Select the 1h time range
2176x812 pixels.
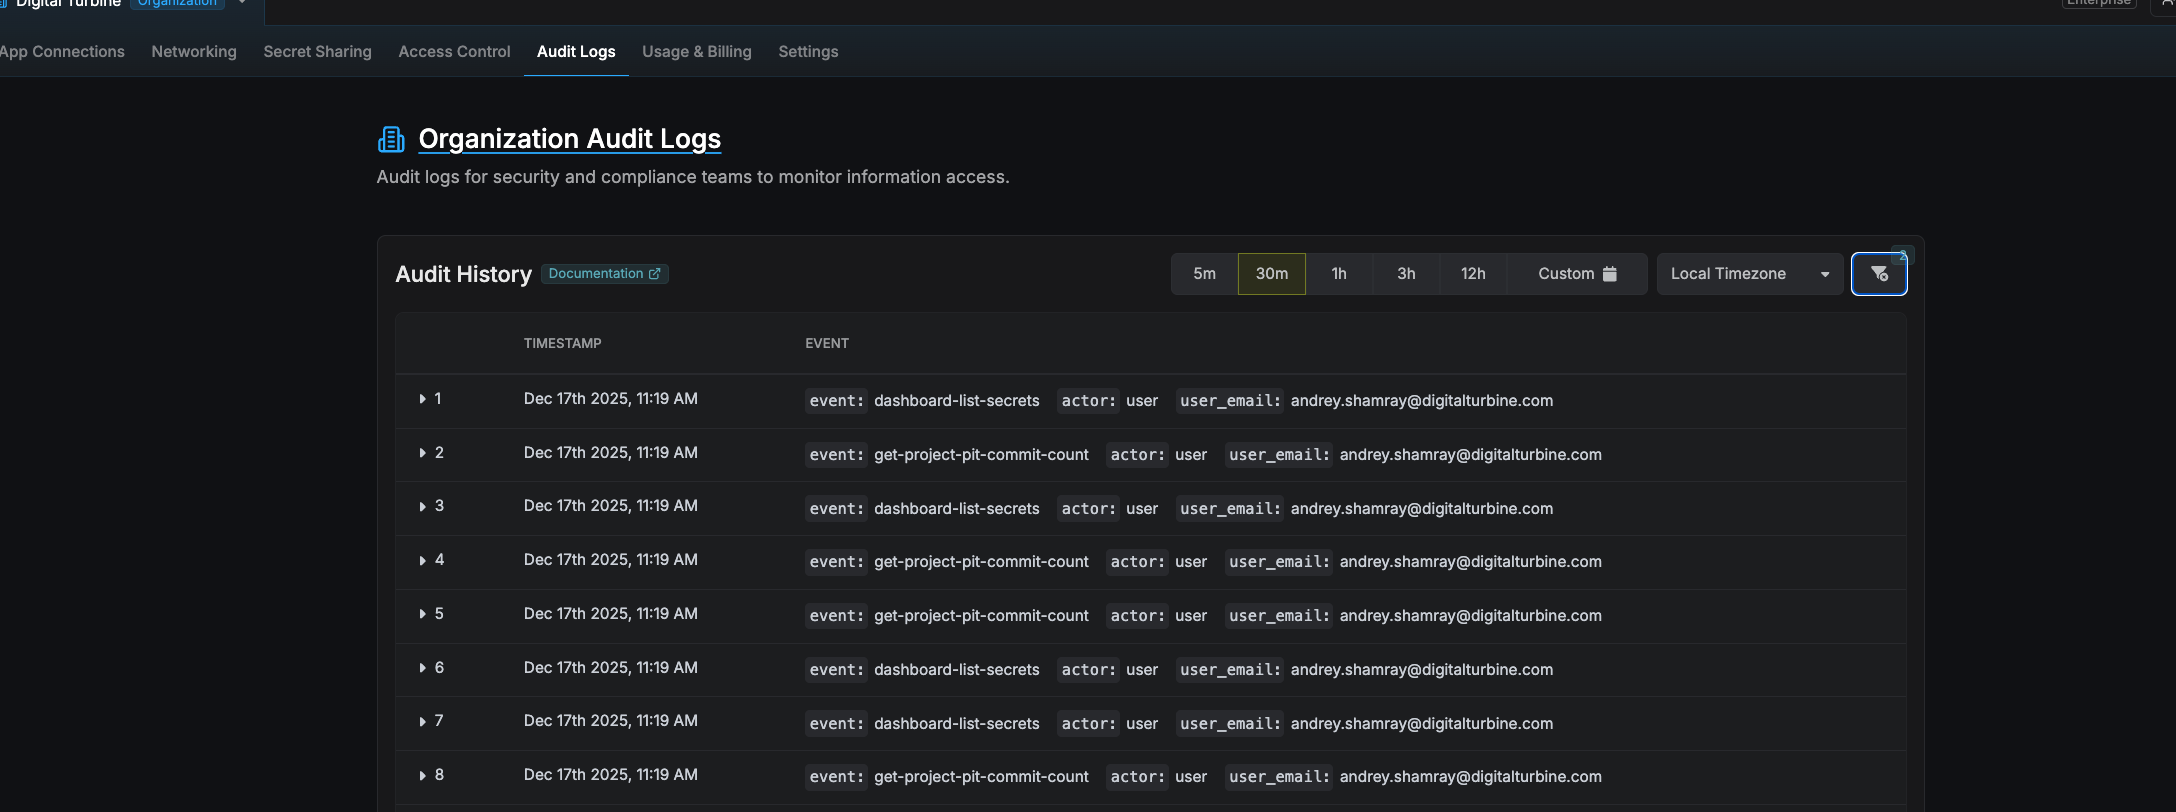pyautogui.click(x=1338, y=274)
